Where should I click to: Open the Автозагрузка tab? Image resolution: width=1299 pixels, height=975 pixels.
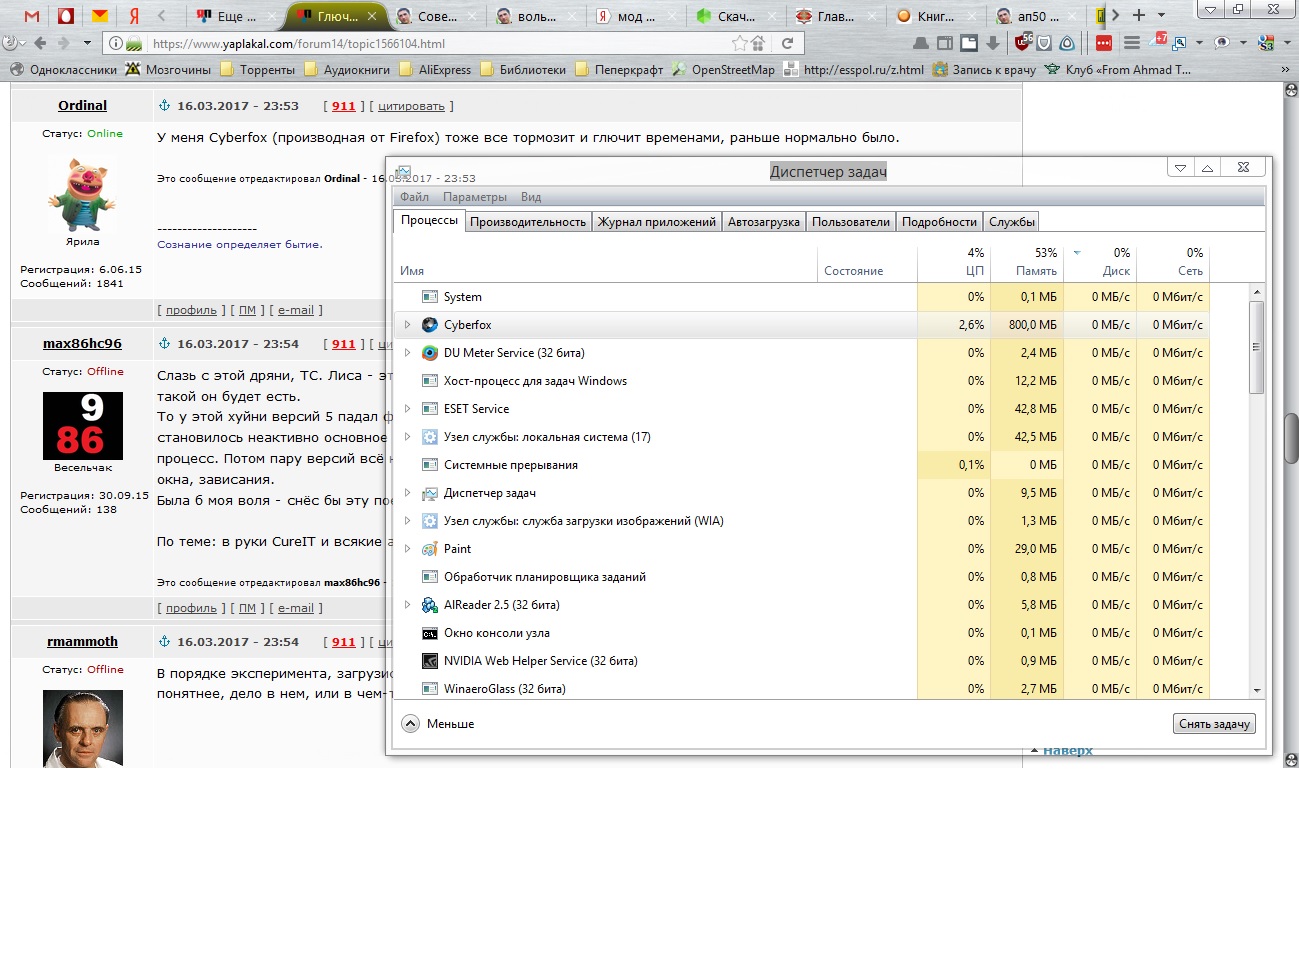pos(764,222)
